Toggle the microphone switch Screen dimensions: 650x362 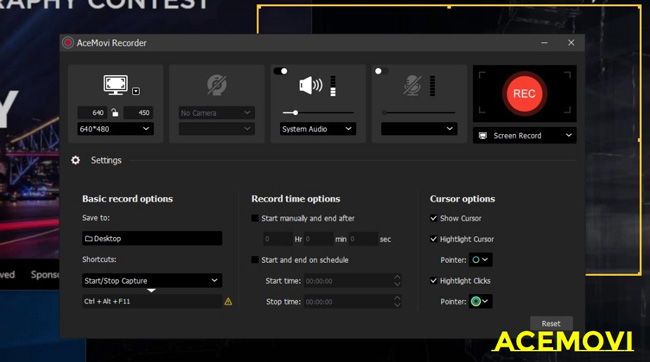coord(381,71)
